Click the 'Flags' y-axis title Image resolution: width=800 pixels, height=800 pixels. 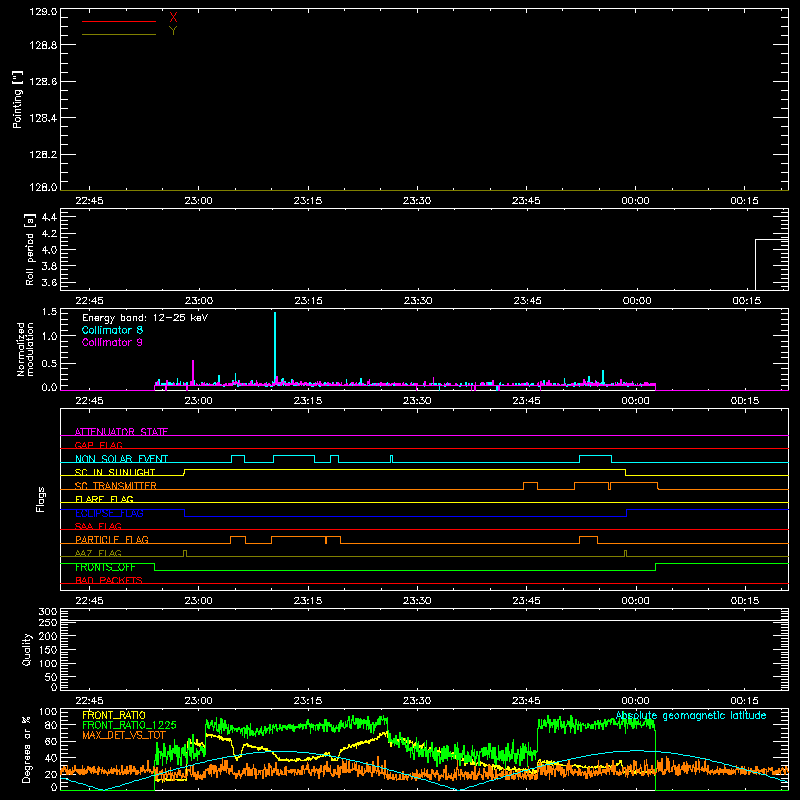pos(41,499)
